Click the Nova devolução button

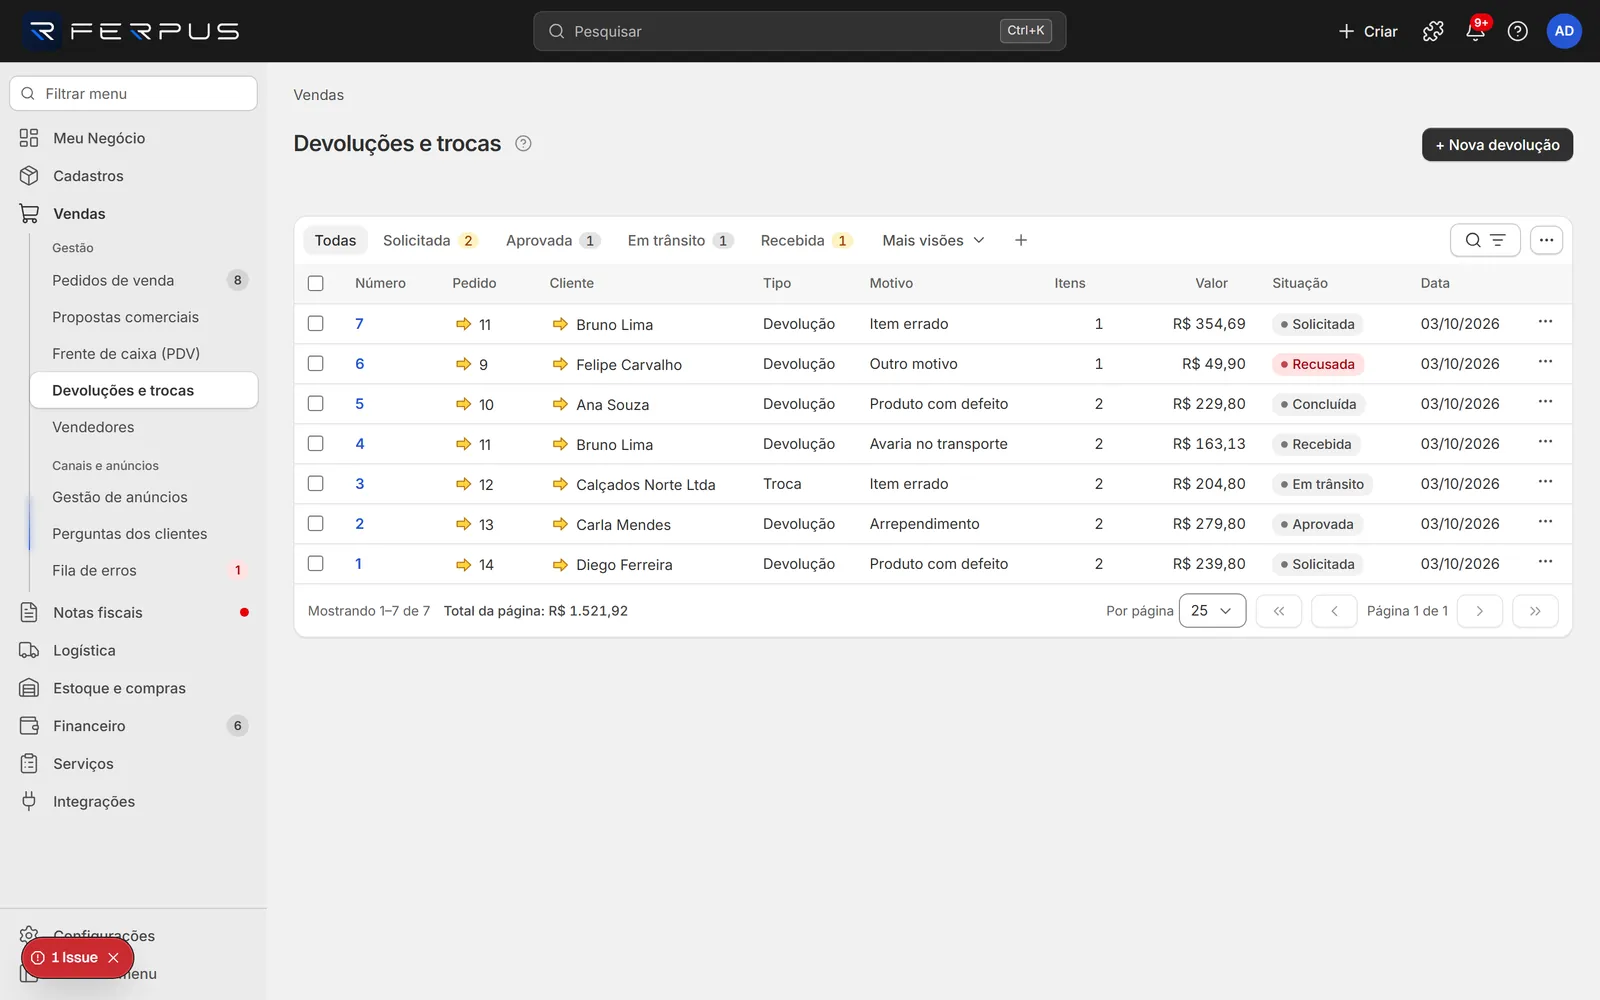tap(1497, 145)
